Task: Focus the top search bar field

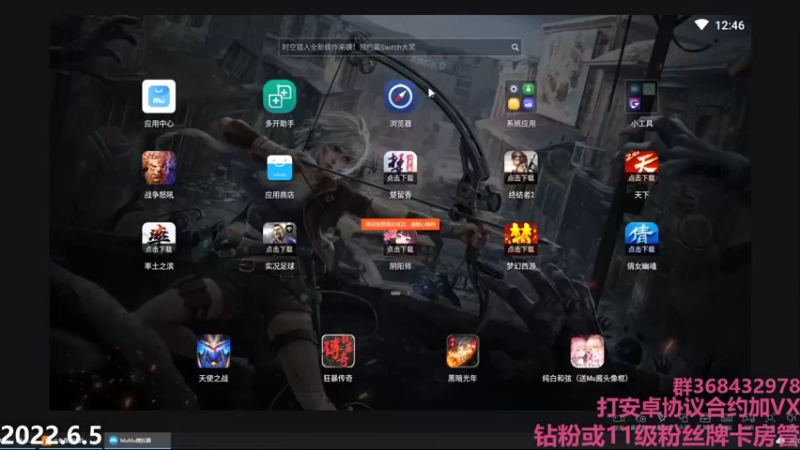Action: click(400, 47)
